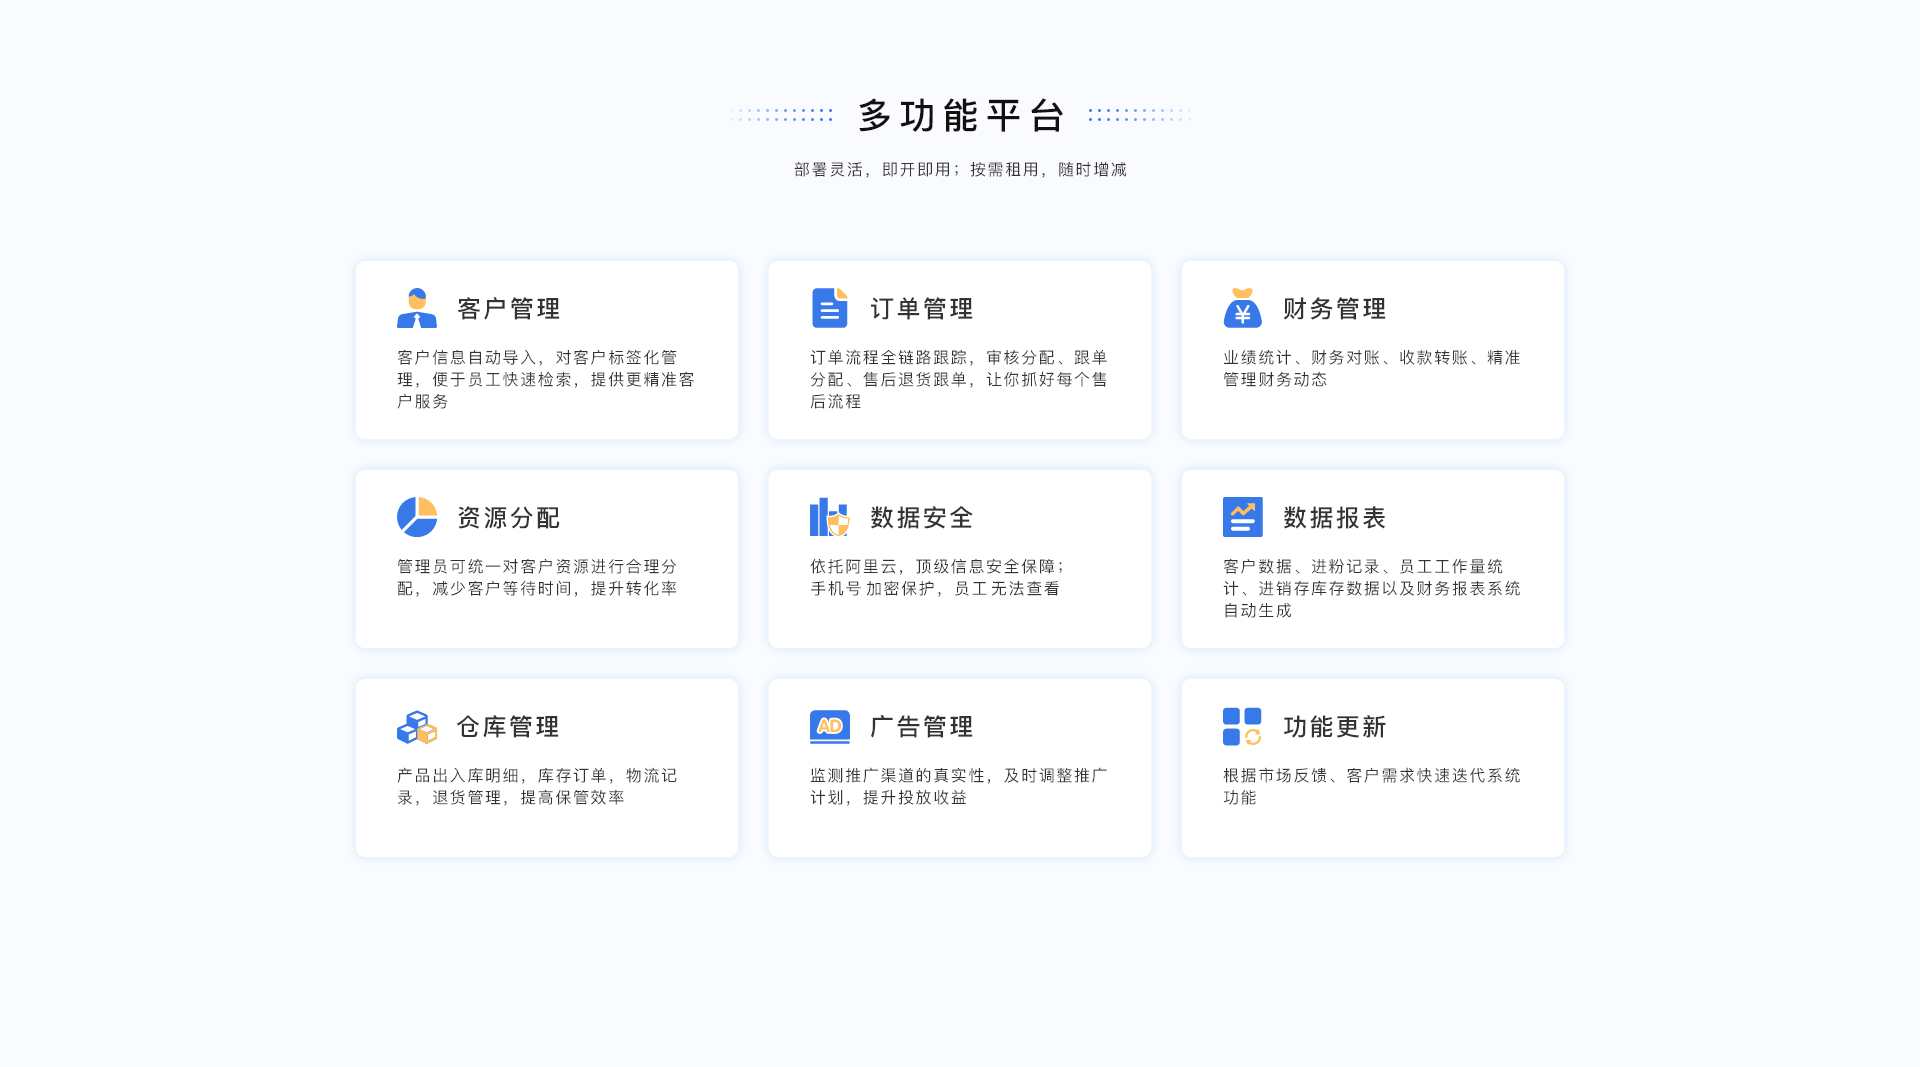Image resolution: width=1920 pixels, height=1067 pixels.
Task: Select the 数据安全 card
Action: coord(959,558)
